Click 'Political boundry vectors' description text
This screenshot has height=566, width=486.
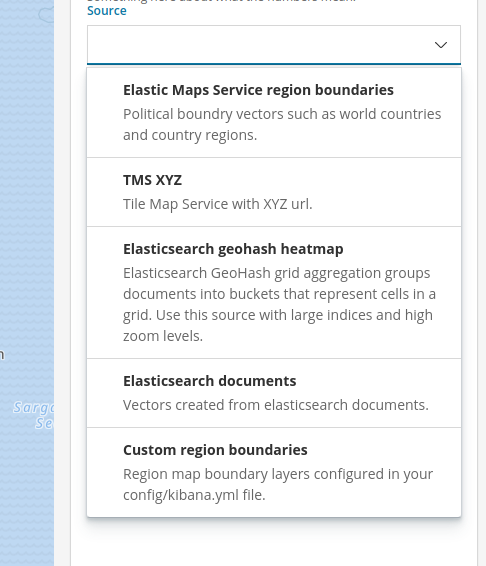[x=282, y=125]
